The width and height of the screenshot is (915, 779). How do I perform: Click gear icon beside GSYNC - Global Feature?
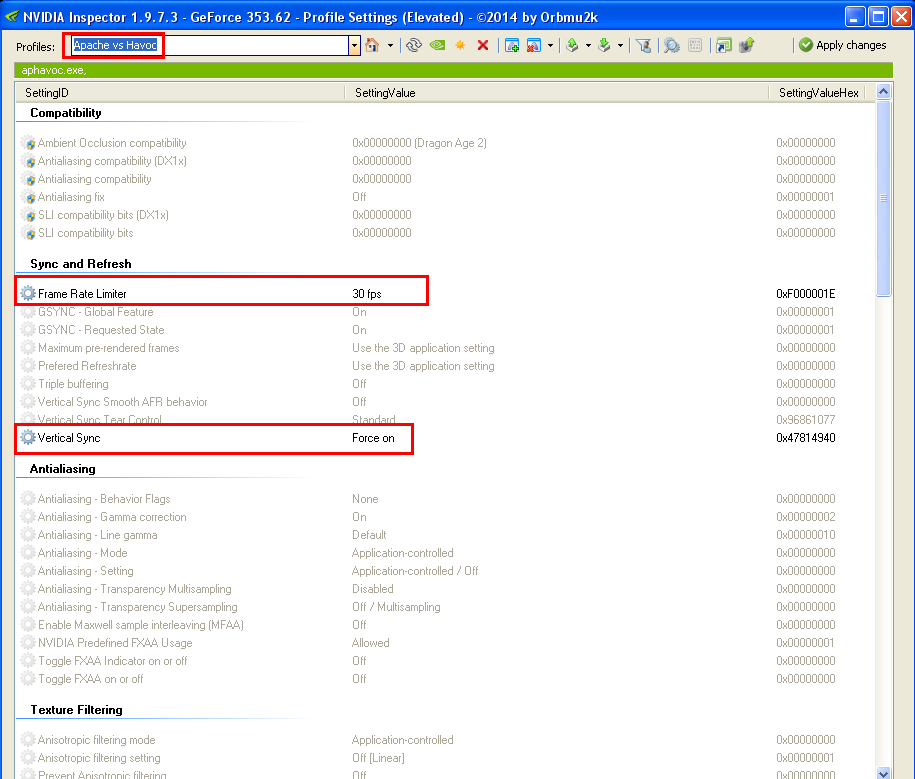tap(27, 312)
